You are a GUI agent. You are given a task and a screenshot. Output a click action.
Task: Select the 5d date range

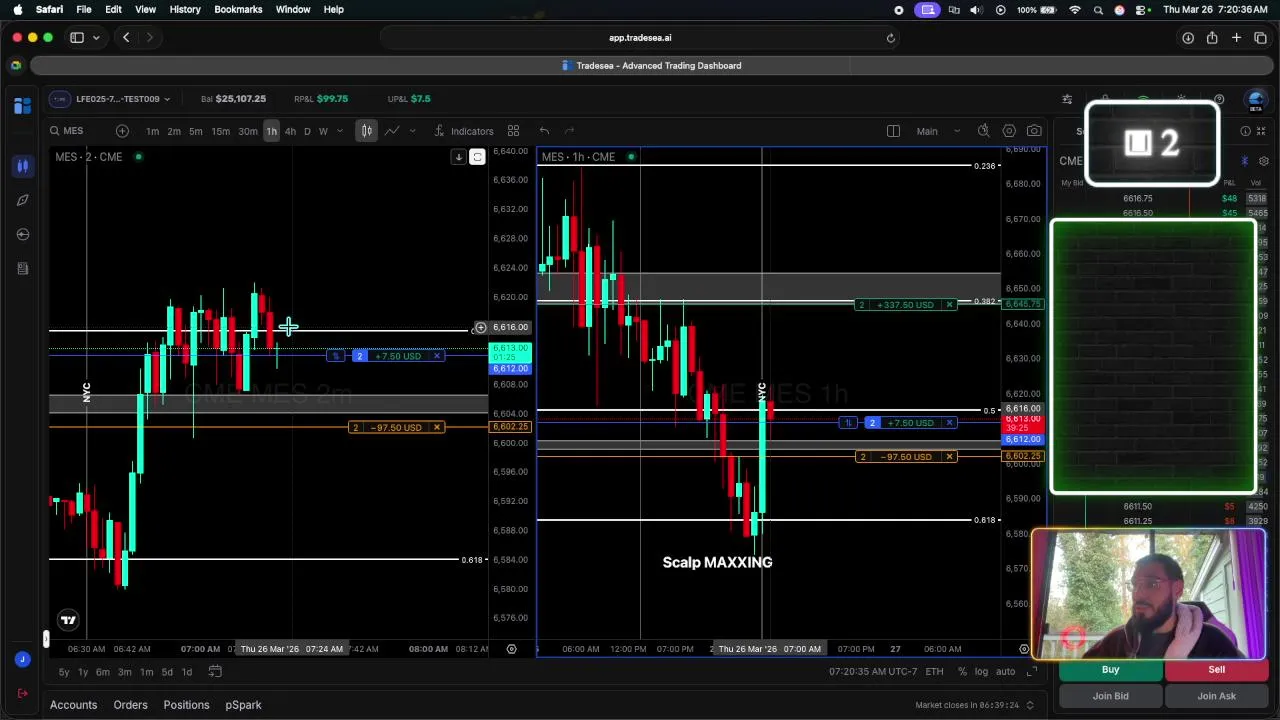click(167, 672)
